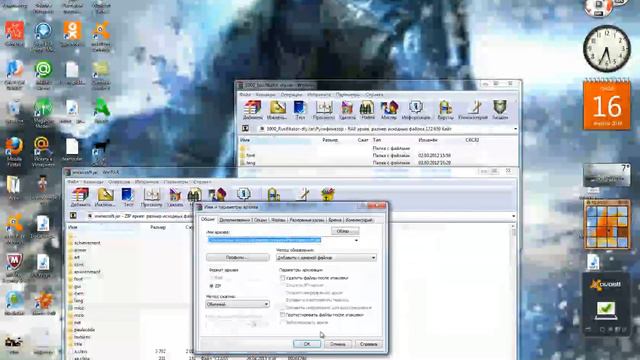Click calendar gadget showing 16
Screen dimensions: 640x360
pyautogui.click(x=607, y=104)
